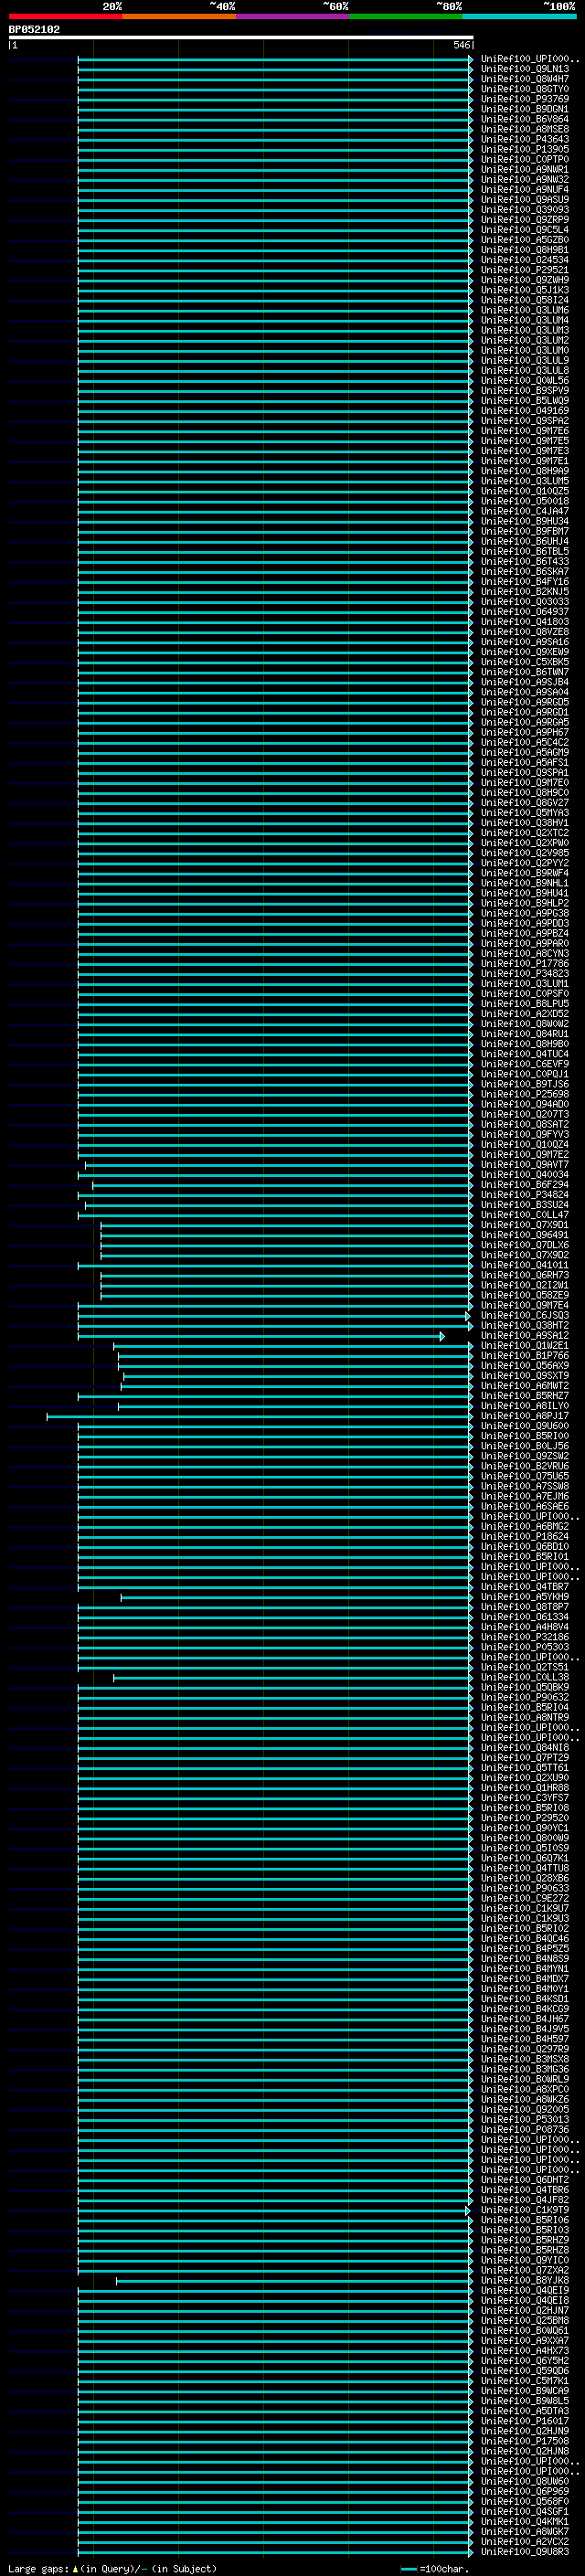The height and width of the screenshot is (2576, 585).
Task: Click the purple ~60% identity legend bar
Action: [292, 16]
